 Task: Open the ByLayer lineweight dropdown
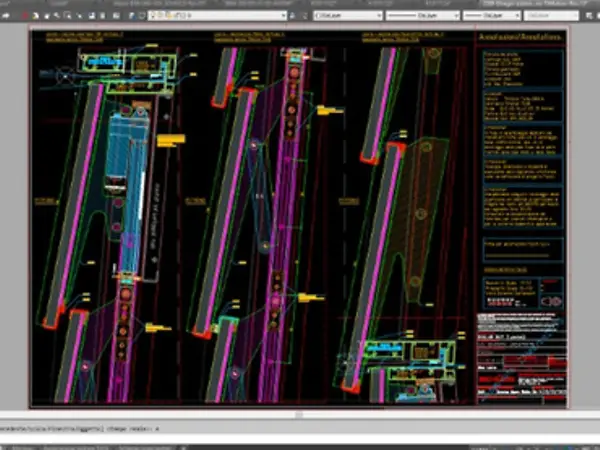click(489, 16)
